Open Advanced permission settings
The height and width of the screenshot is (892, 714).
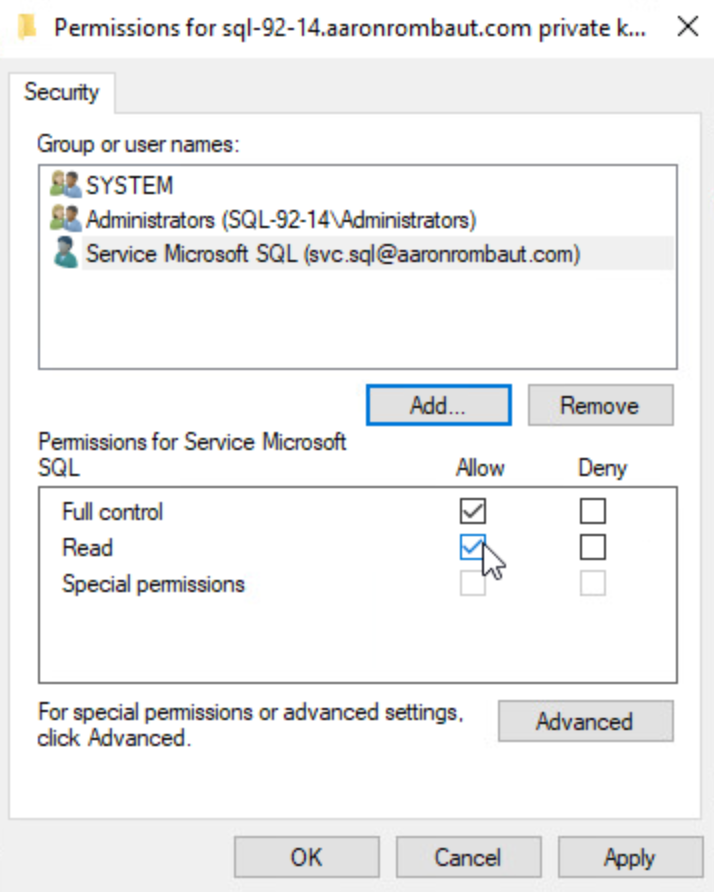click(584, 722)
